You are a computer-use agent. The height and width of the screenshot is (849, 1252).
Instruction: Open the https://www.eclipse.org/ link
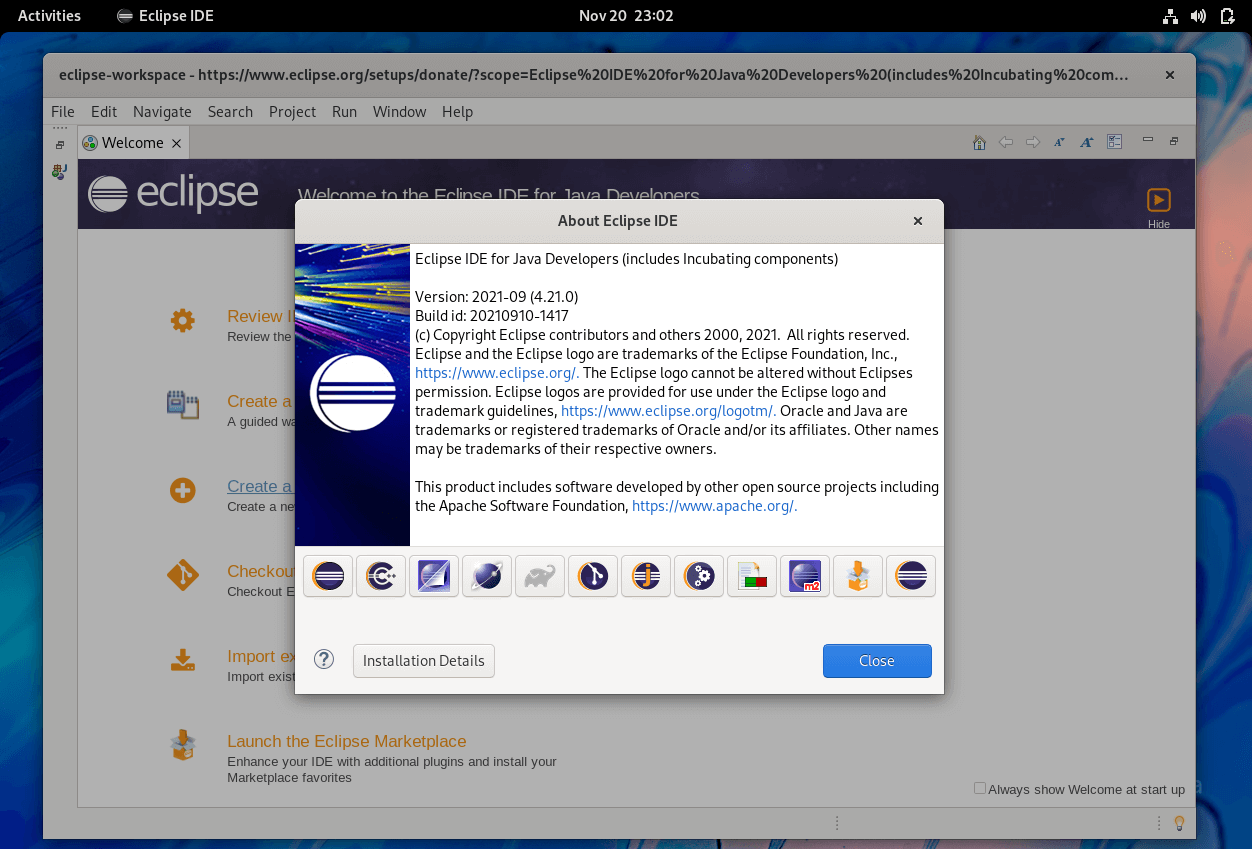497,373
